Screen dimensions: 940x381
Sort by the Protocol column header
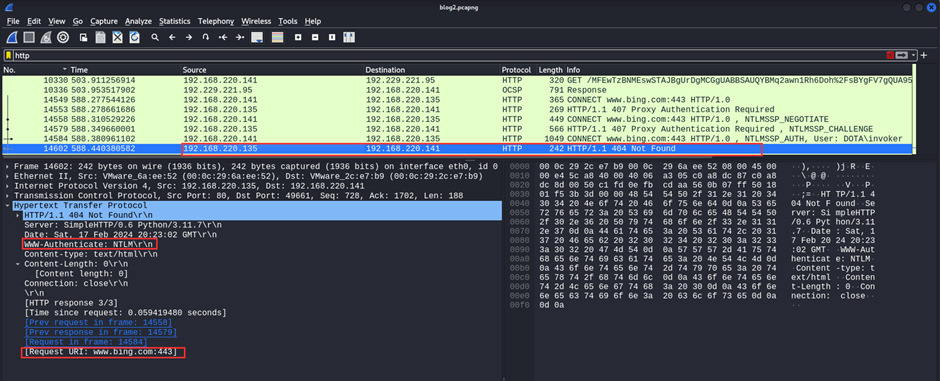[x=517, y=70]
